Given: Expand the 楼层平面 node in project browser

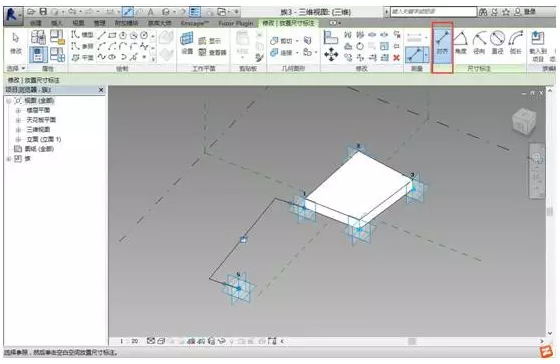Looking at the screenshot, I should (18, 110).
